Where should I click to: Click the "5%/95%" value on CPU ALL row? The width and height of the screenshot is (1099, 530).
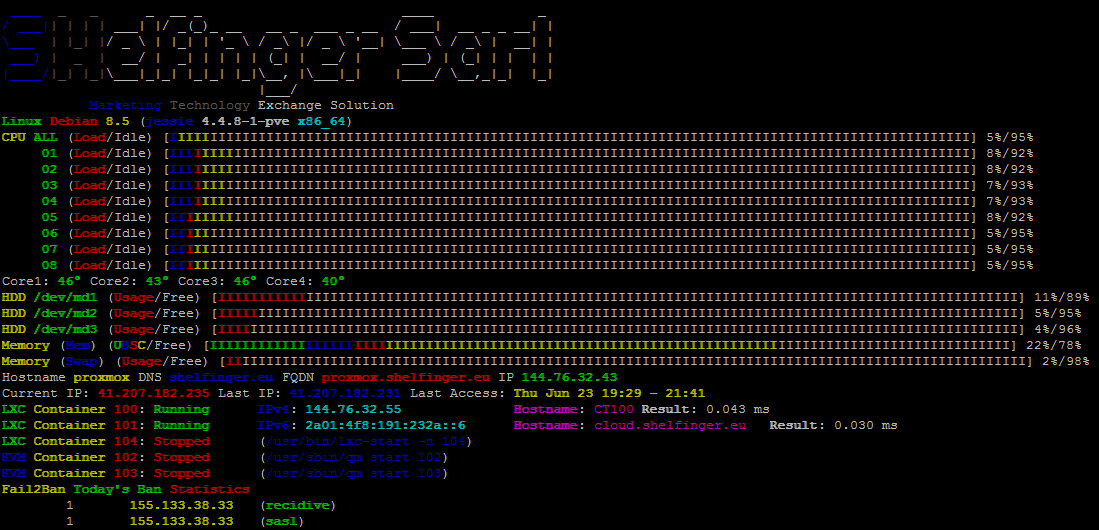coord(1009,137)
